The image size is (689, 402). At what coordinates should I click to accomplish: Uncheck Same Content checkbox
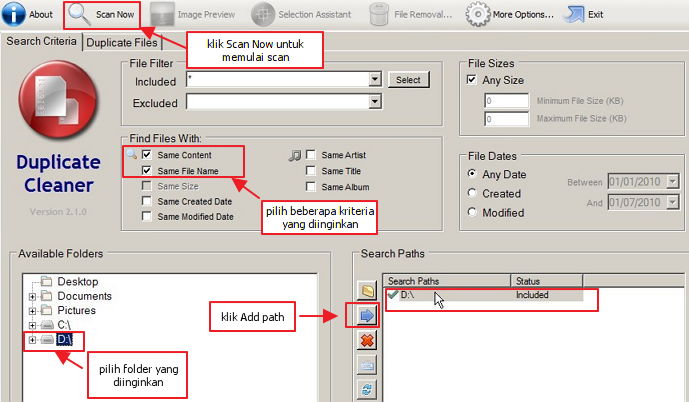pyautogui.click(x=147, y=155)
